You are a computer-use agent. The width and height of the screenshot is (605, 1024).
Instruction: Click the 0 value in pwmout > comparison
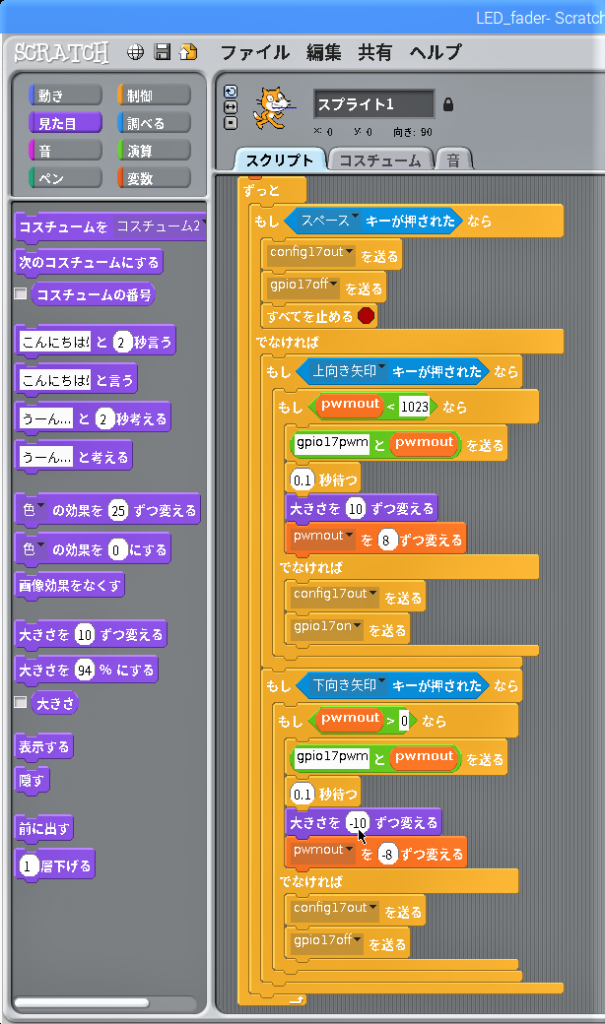coord(404,721)
